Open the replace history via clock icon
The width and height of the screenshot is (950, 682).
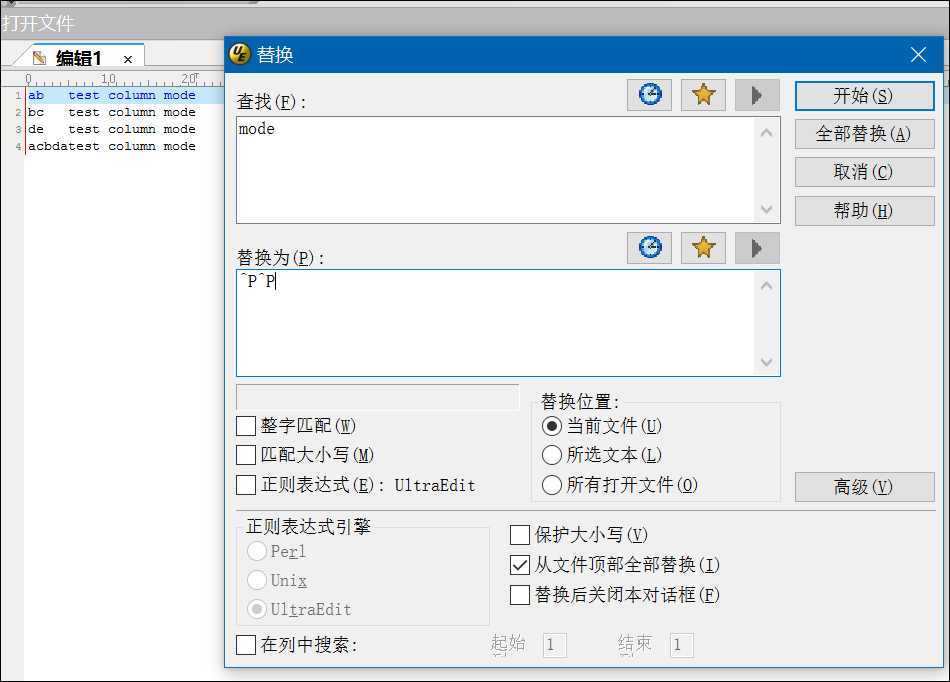650,247
